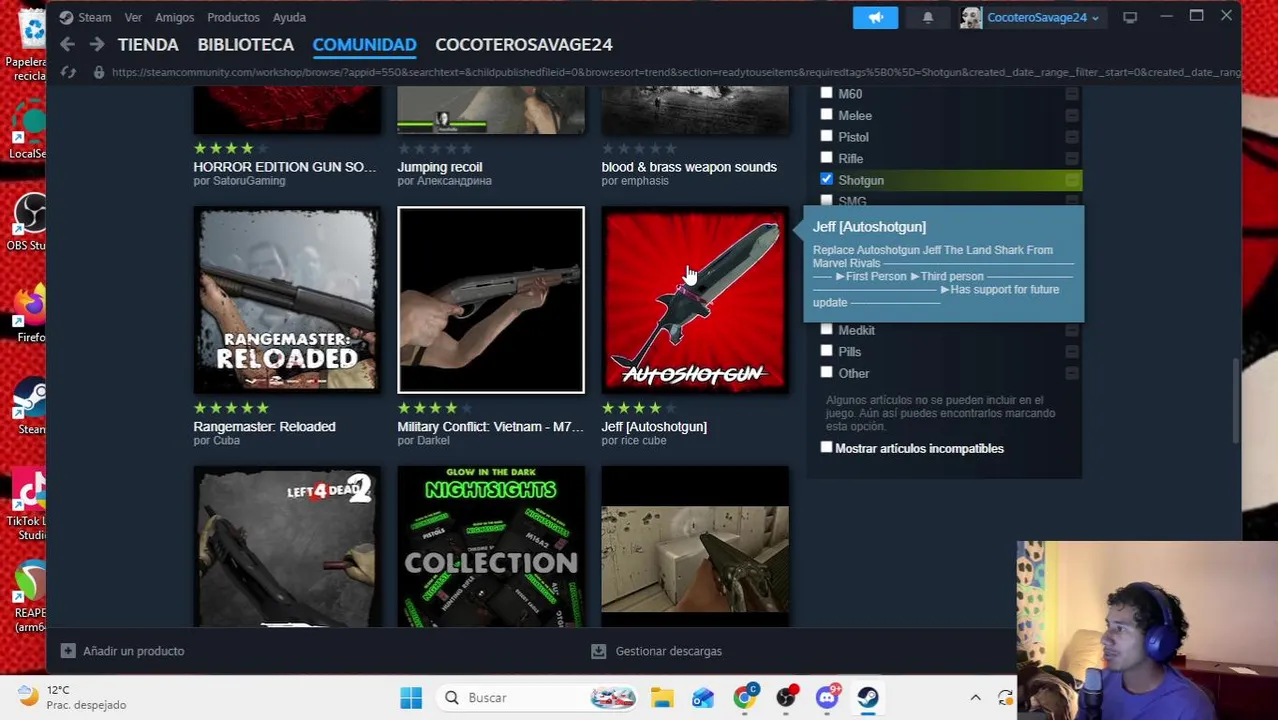Enable the Melee tag checkbox
The image size is (1278, 720).
pos(826,115)
